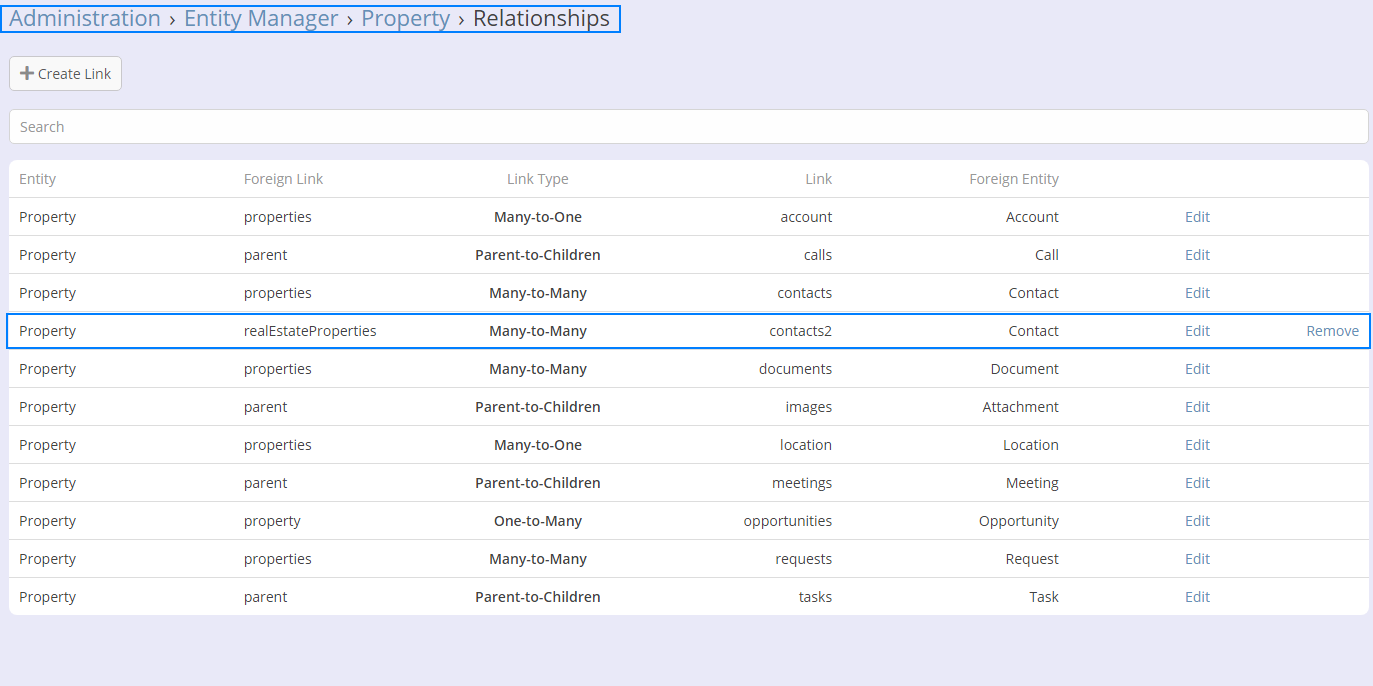Navigate to Property breadcrumb link

[405, 19]
